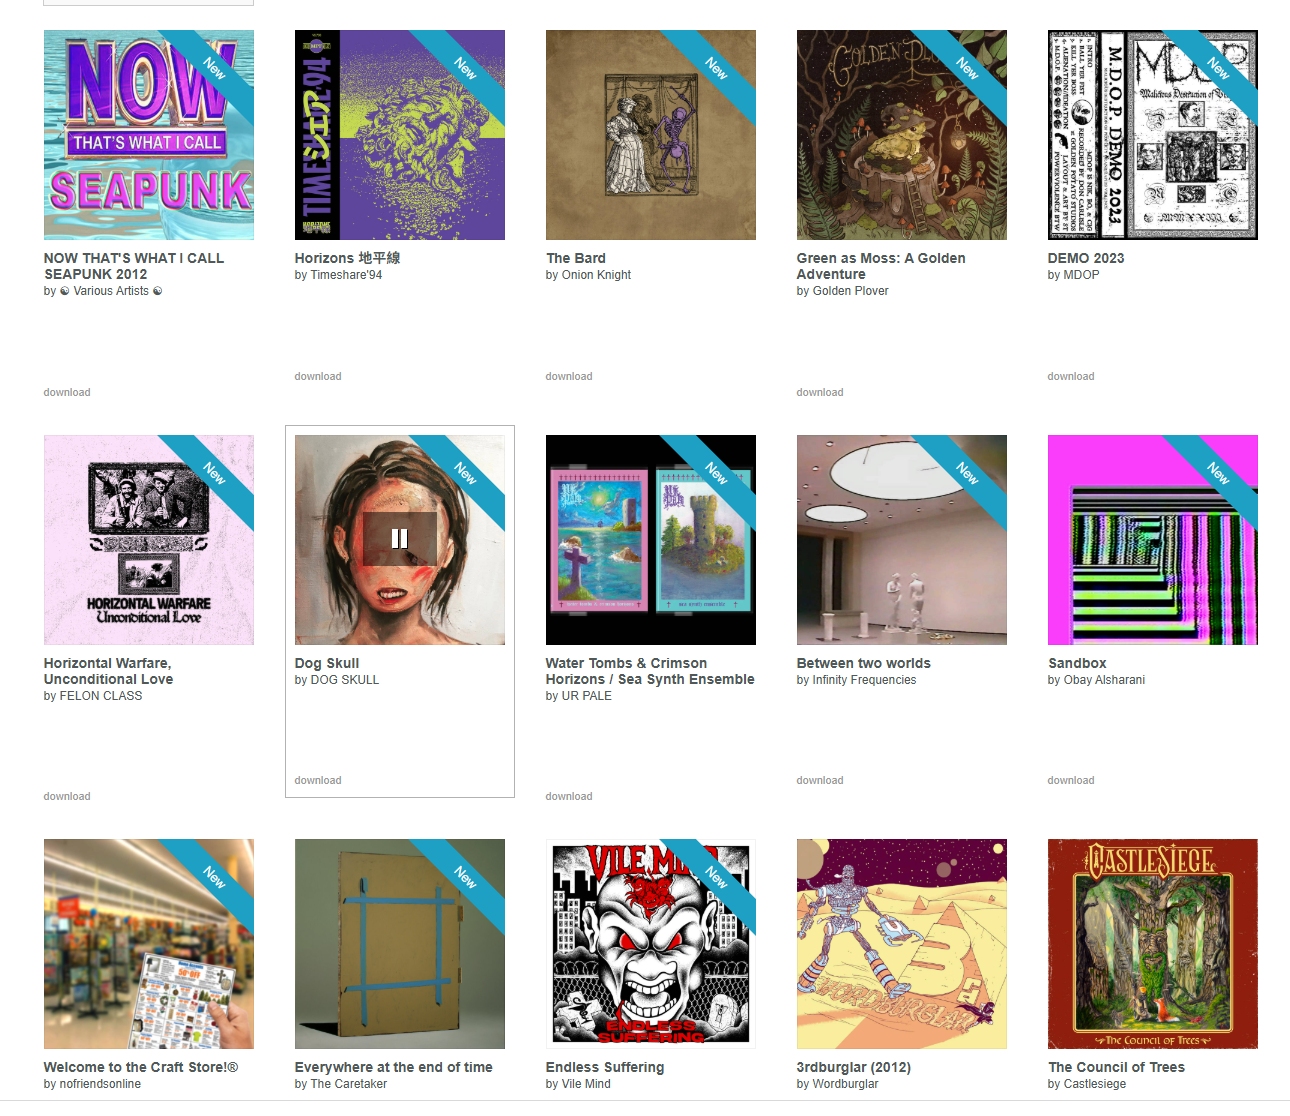Select The Bard album artwork
Image resolution: width=1290 pixels, height=1116 pixels.
(x=651, y=135)
